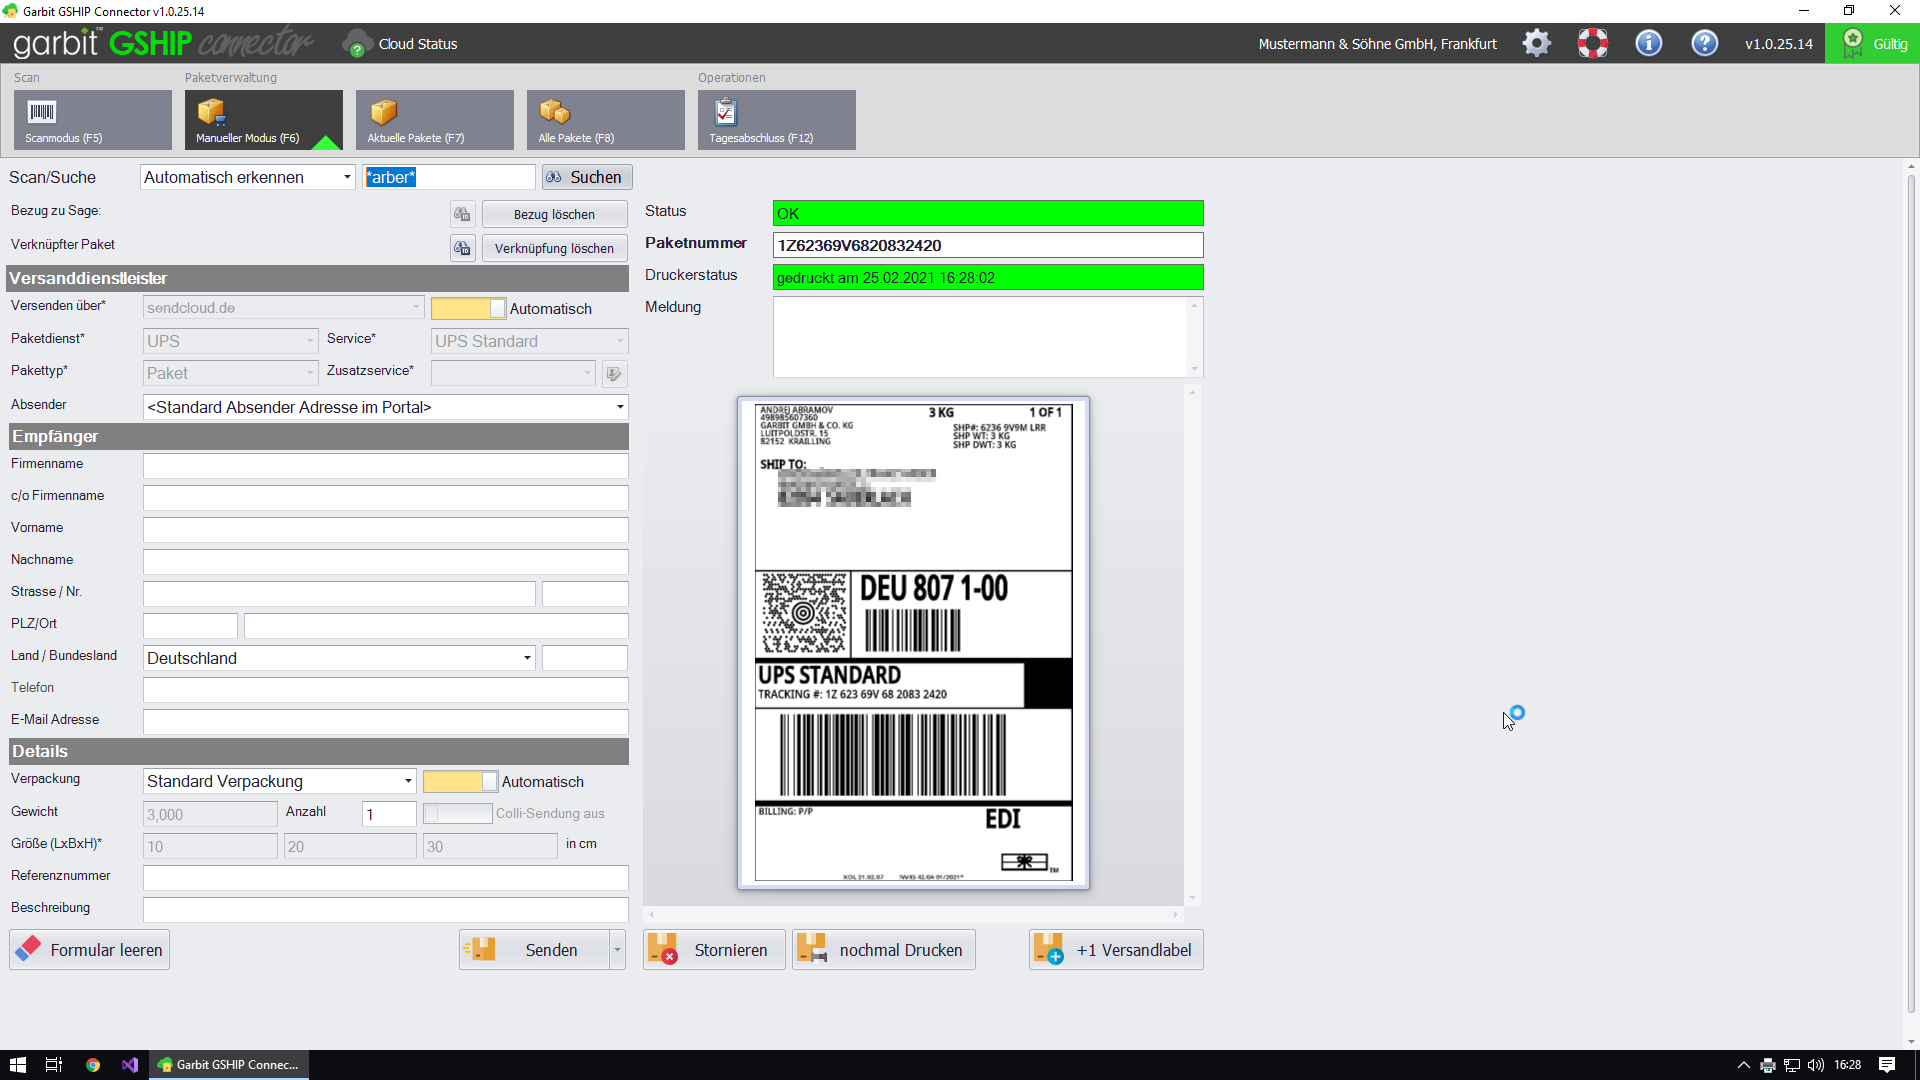Screen dimensions: 1920x1080
Task: Click Bezug löschen button
Action: 555,214
